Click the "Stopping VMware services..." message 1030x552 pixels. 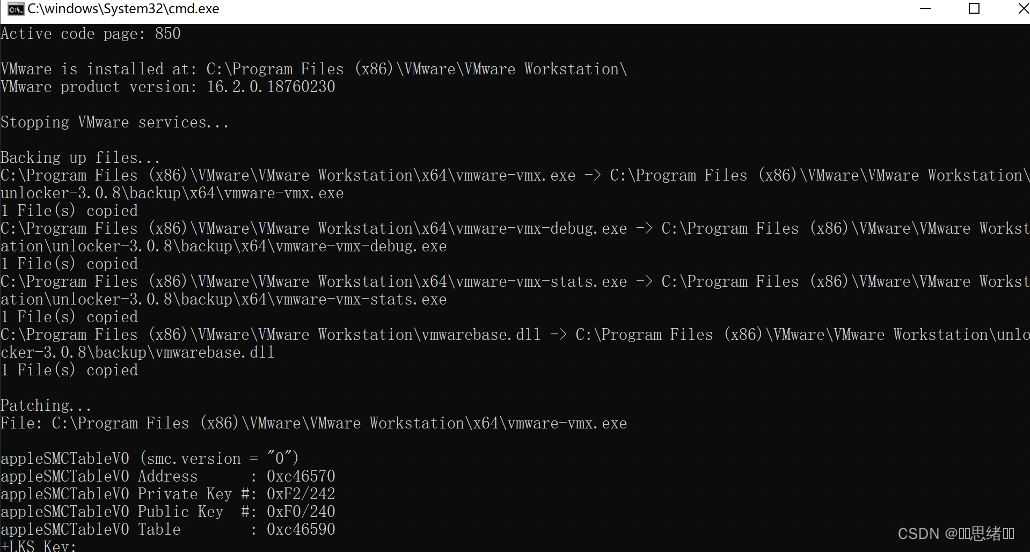(x=115, y=123)
